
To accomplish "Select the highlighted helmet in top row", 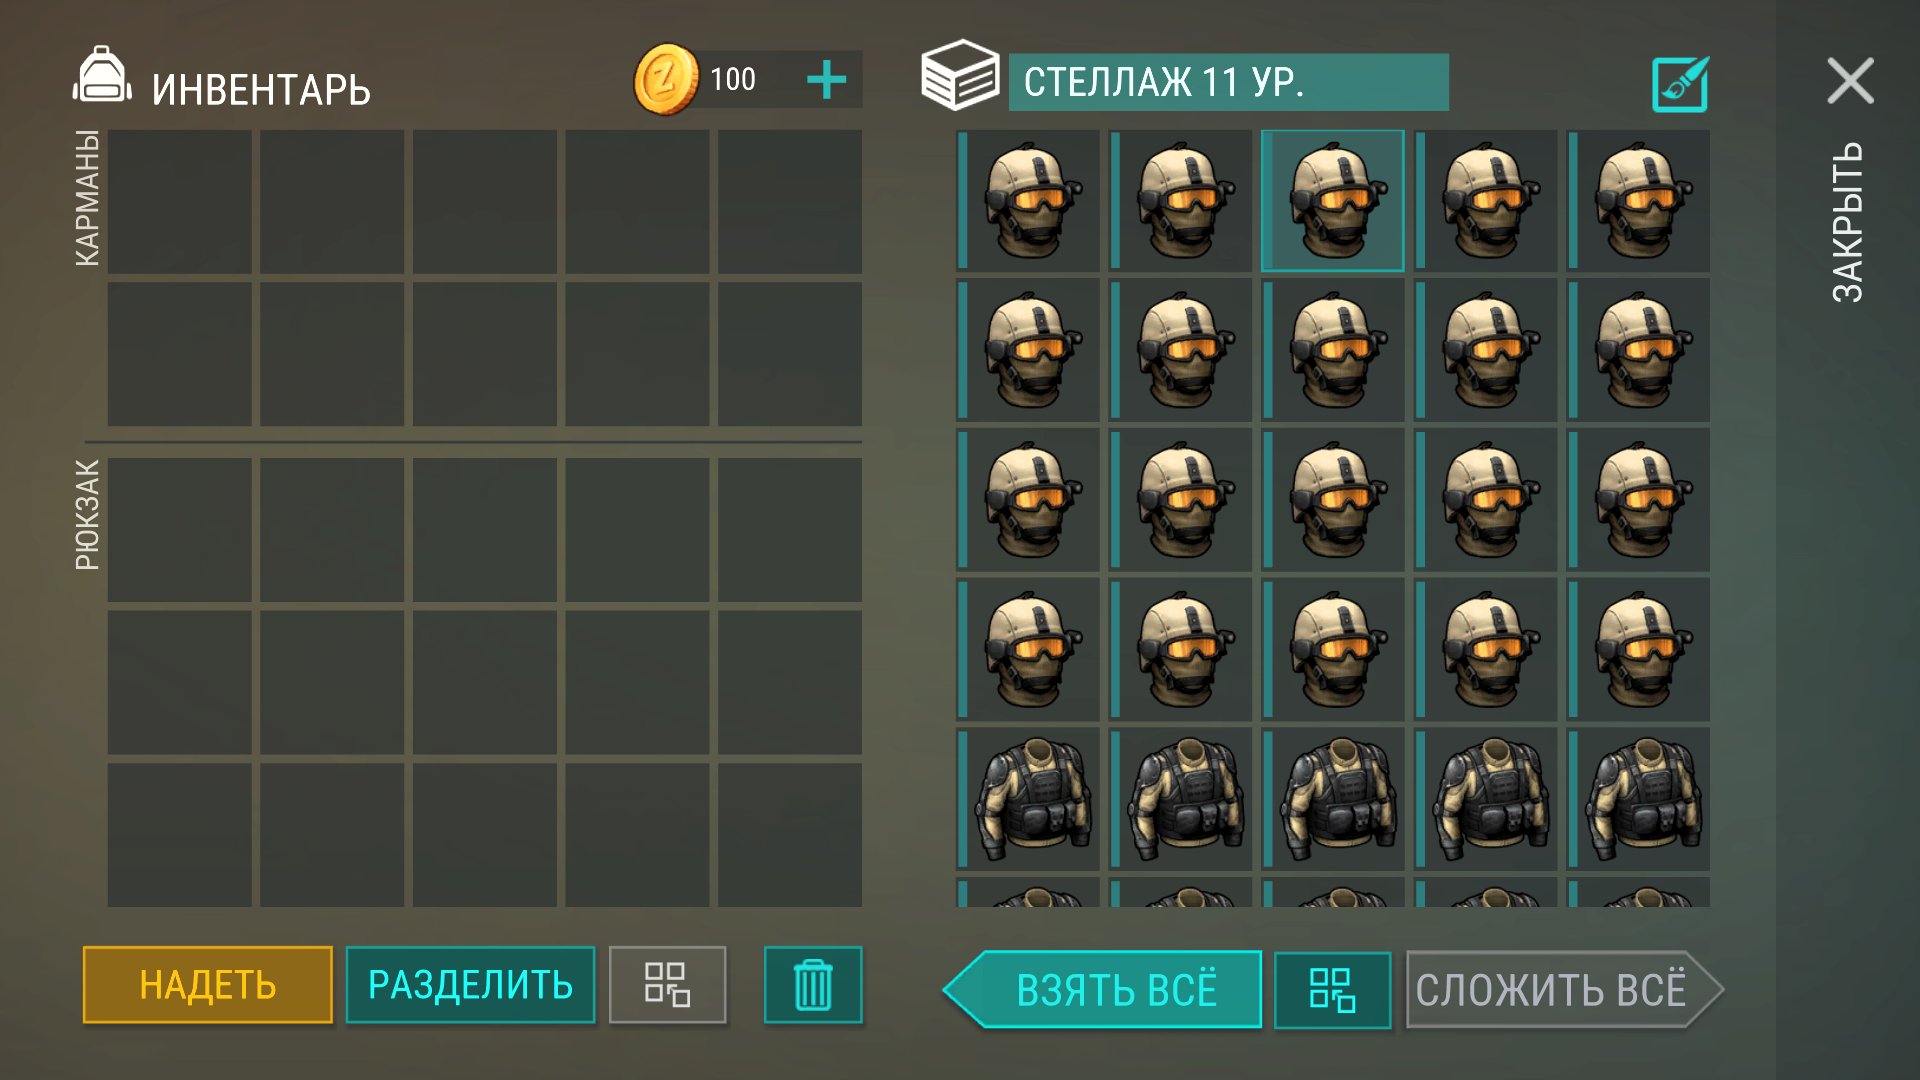I will [x=1333, y=201].
